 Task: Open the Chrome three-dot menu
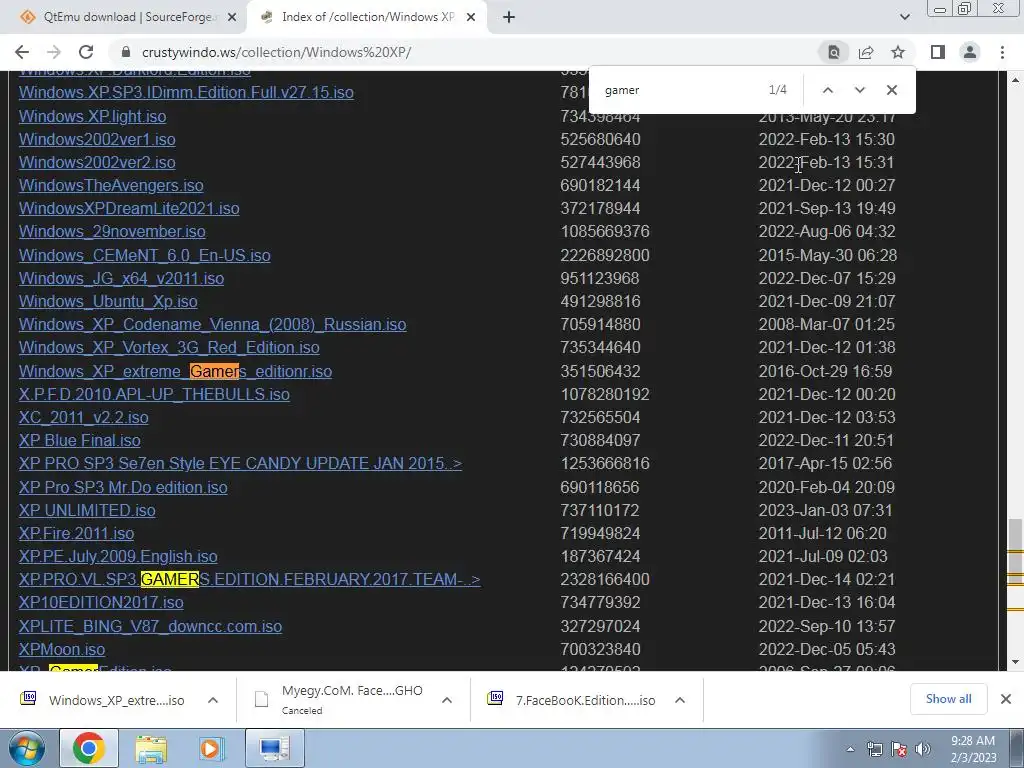pos(1002,52)
